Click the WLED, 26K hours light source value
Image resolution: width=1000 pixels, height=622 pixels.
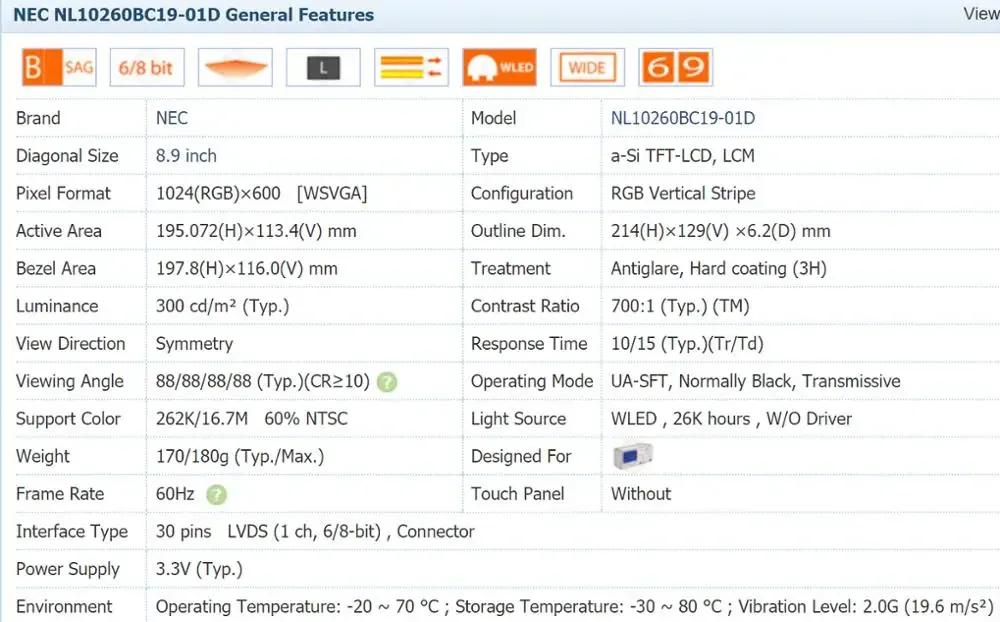tap(731, 419)
